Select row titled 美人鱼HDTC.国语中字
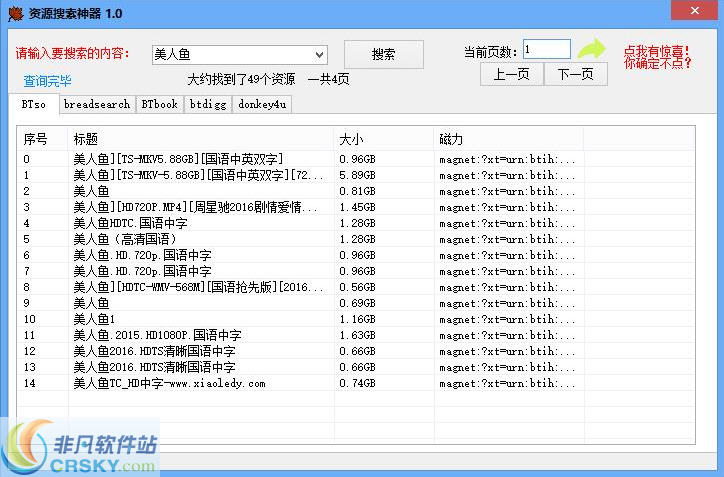The width and height of the screenshot is (724, 477). pyautogui.click(x=130, y=223)
